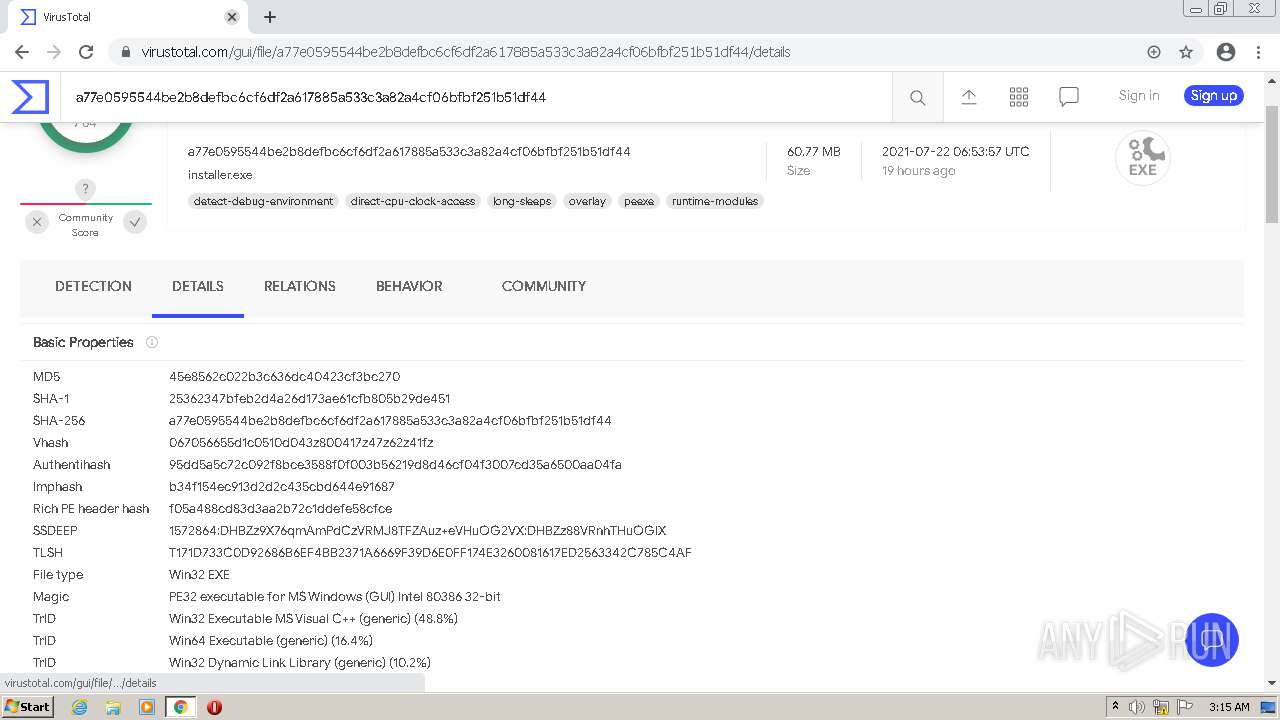The image size is (1280, 720).
Task: Click the SSDEEP value
Action: pos(417,531)
